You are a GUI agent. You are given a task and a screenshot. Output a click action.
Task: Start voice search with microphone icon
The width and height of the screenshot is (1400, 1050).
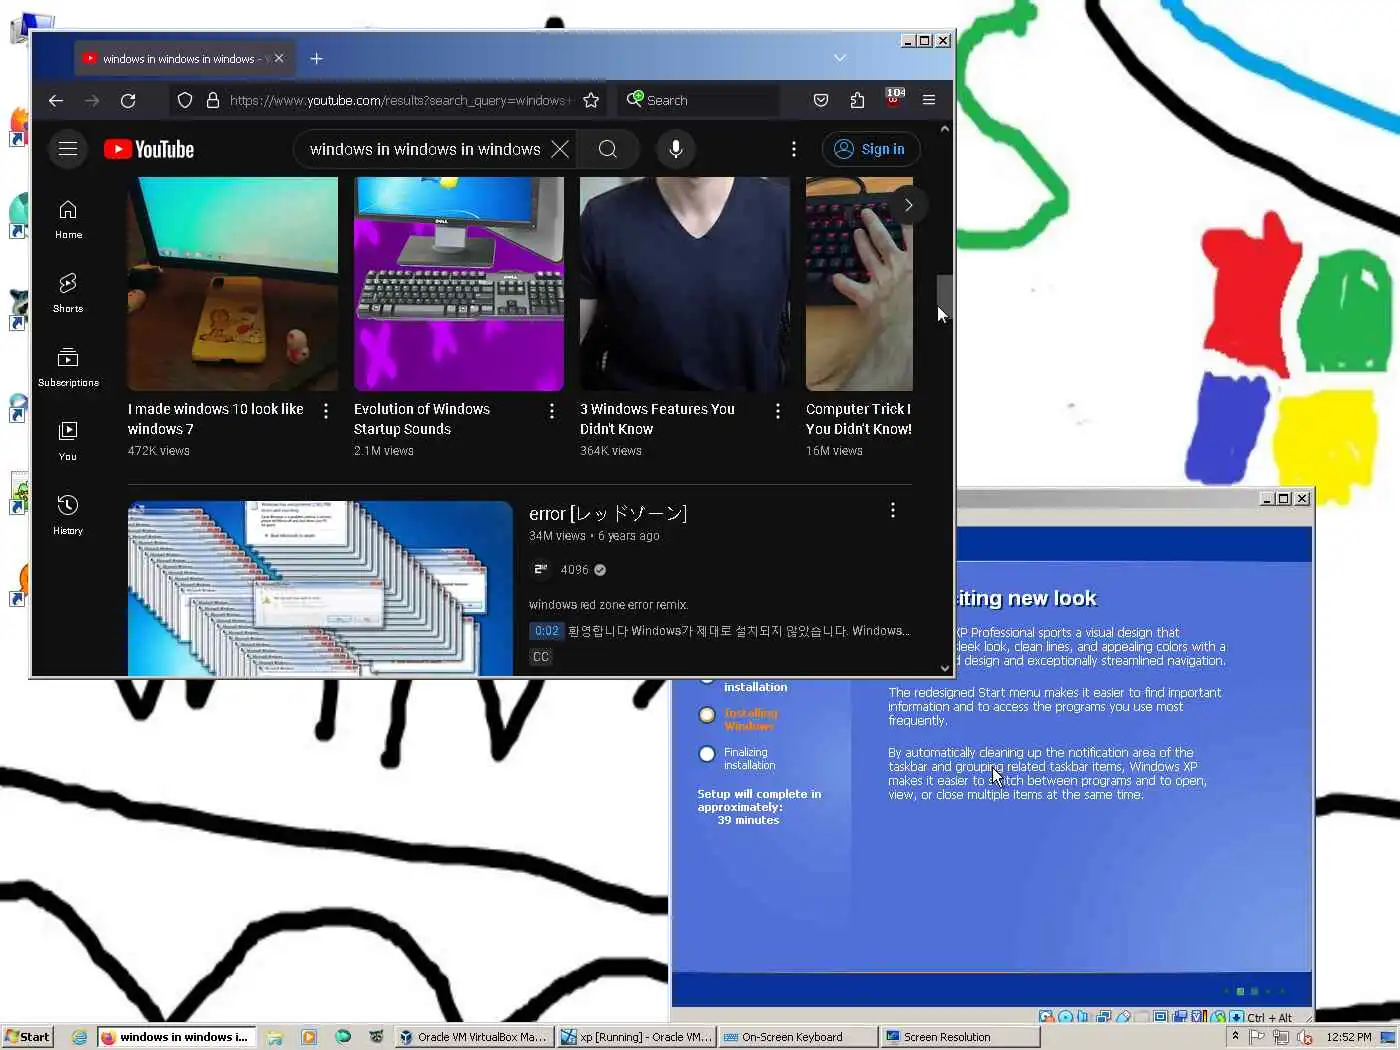(x=676, y=149)
